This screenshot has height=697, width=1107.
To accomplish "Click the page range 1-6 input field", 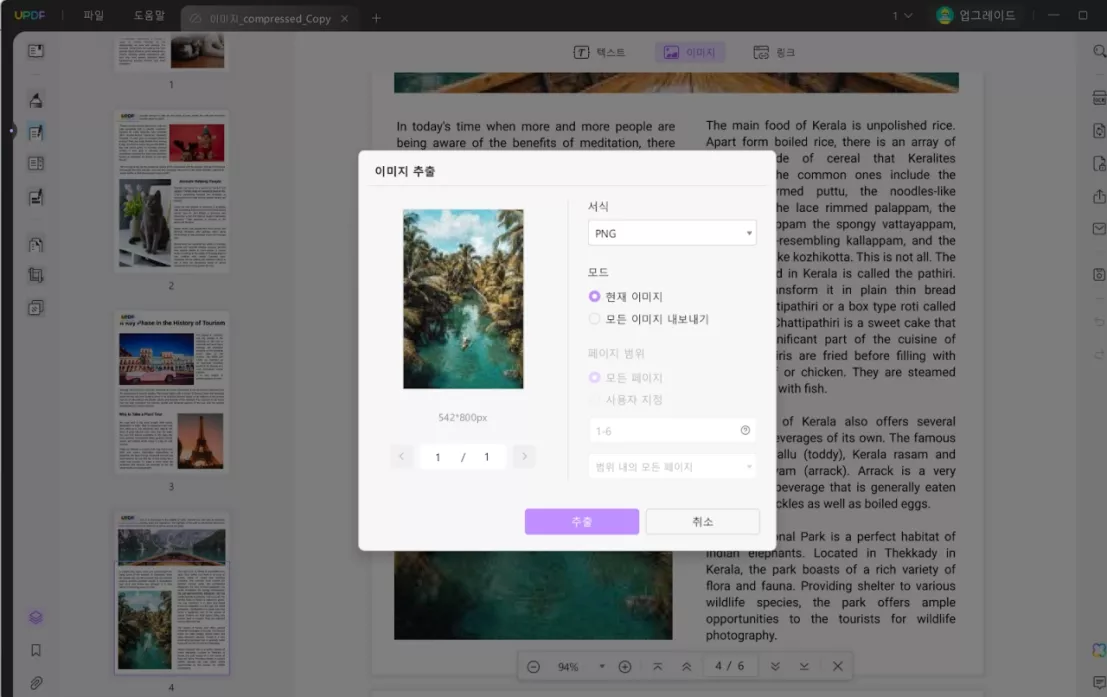I will (x=672, y=431).
